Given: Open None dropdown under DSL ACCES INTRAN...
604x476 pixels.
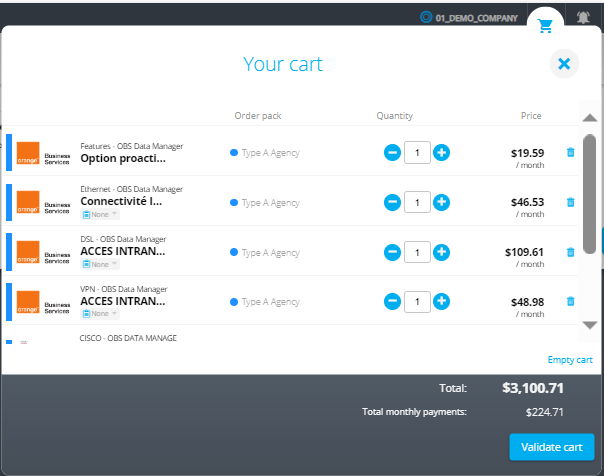Looking at the screenshot, I should click(x=100, y=264).
